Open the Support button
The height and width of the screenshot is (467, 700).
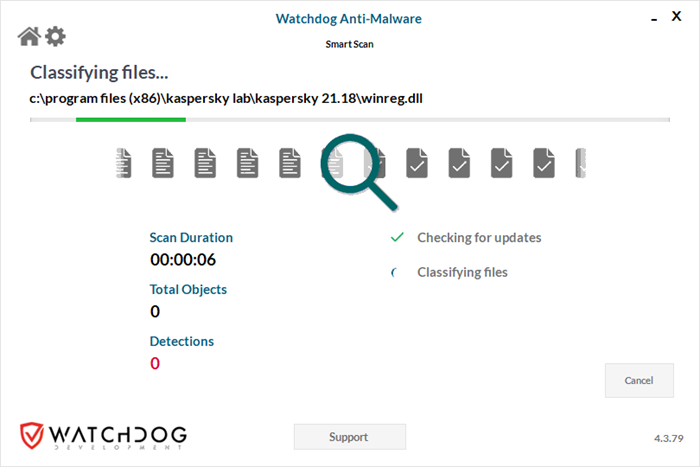pos(350,437)
